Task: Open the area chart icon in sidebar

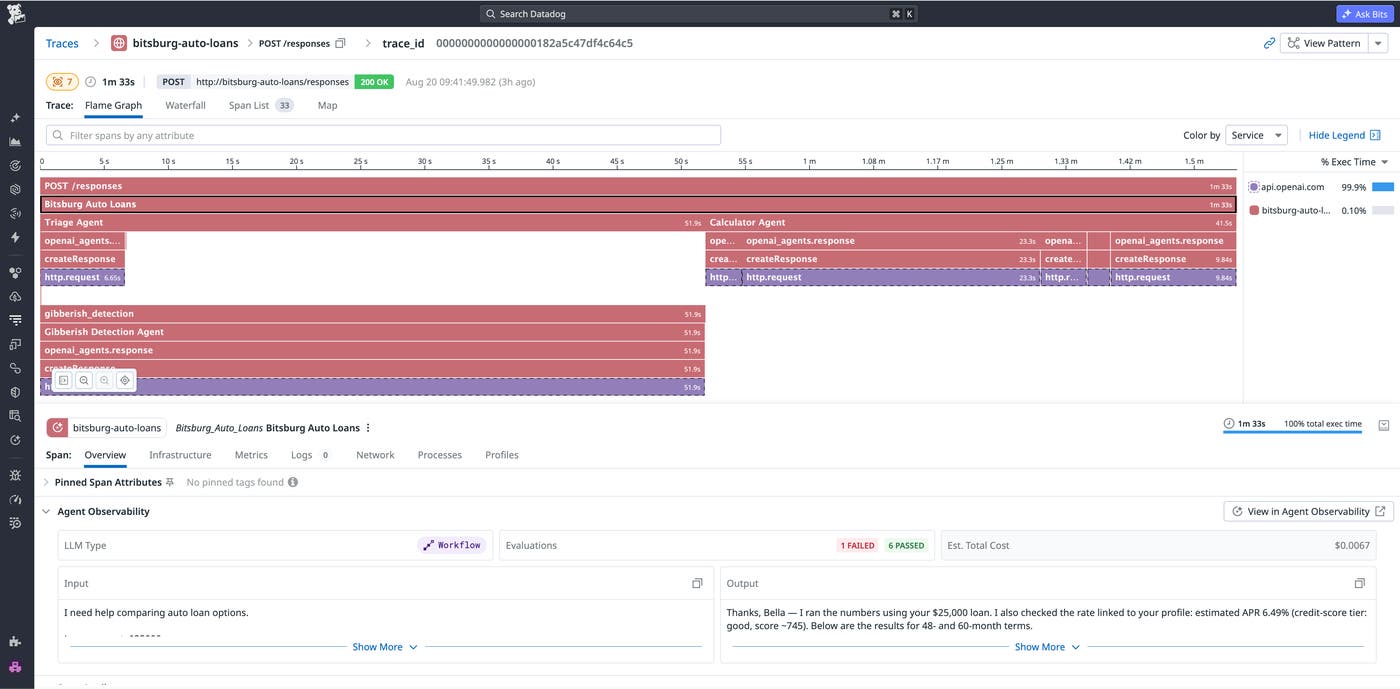Action: [x=15, y=142]
